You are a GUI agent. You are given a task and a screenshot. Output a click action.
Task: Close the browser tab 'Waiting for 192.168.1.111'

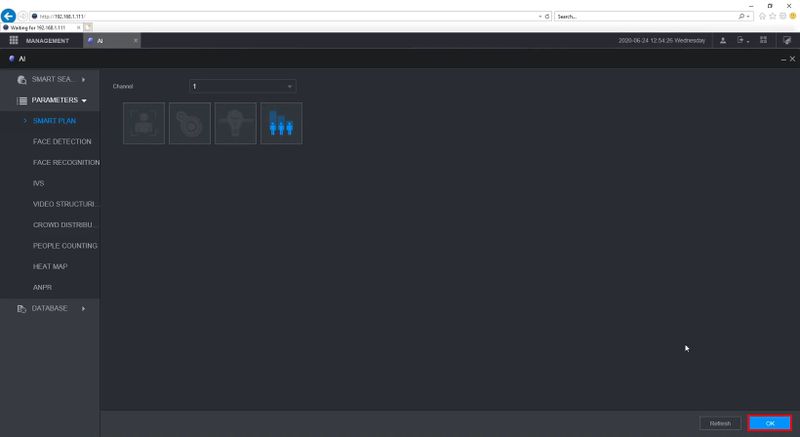pos(79,28)
